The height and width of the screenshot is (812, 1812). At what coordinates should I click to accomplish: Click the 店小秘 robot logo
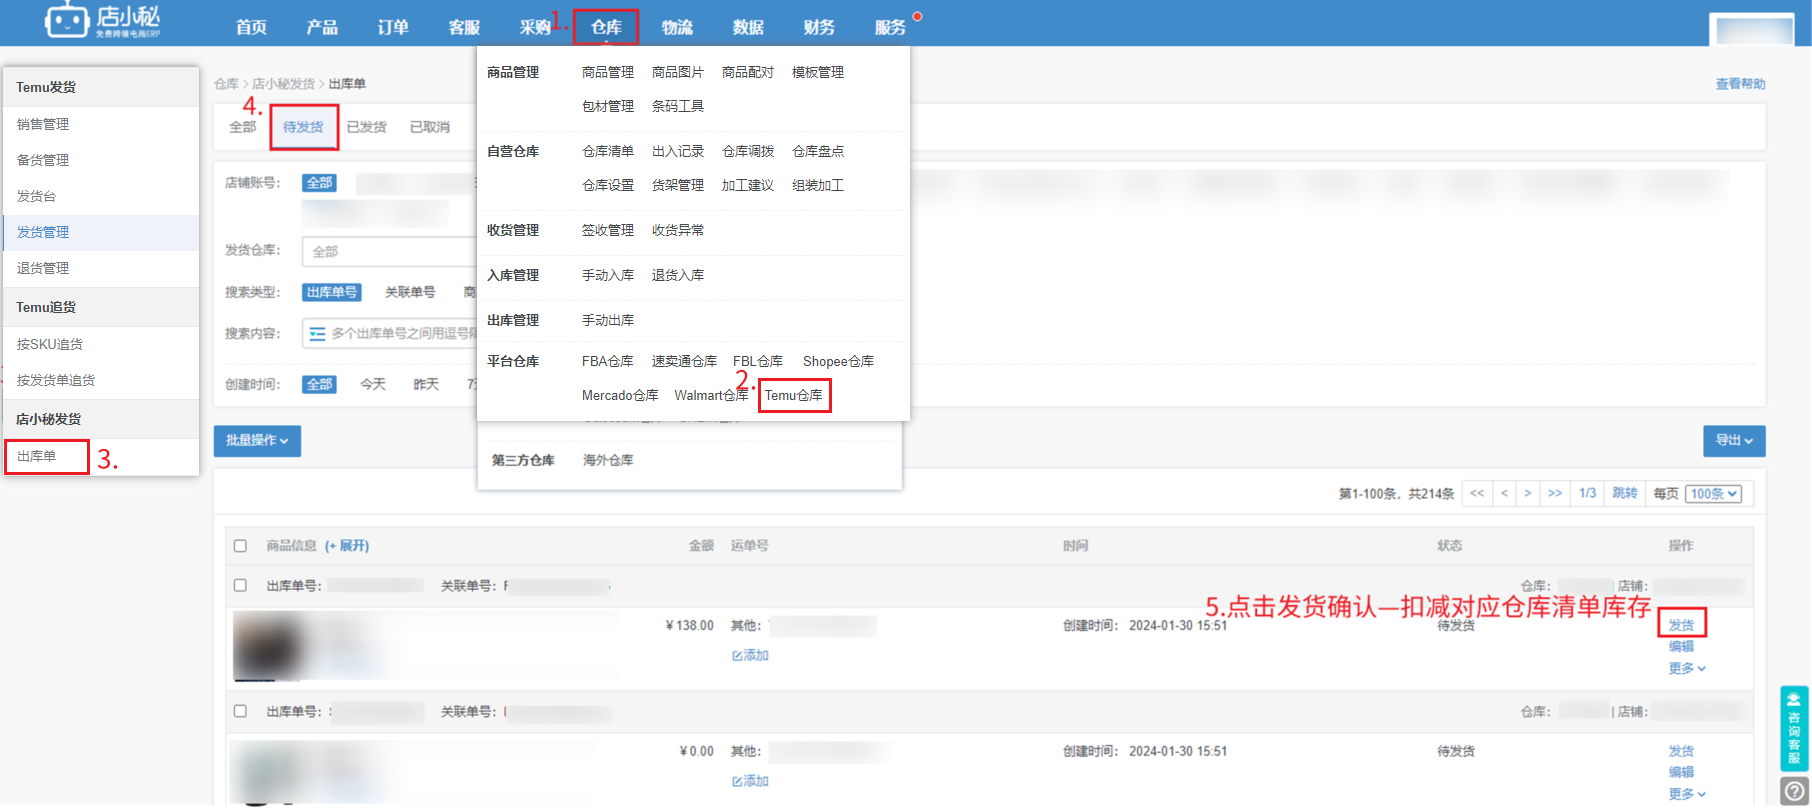pyautogui.click(x=67, y=21)
